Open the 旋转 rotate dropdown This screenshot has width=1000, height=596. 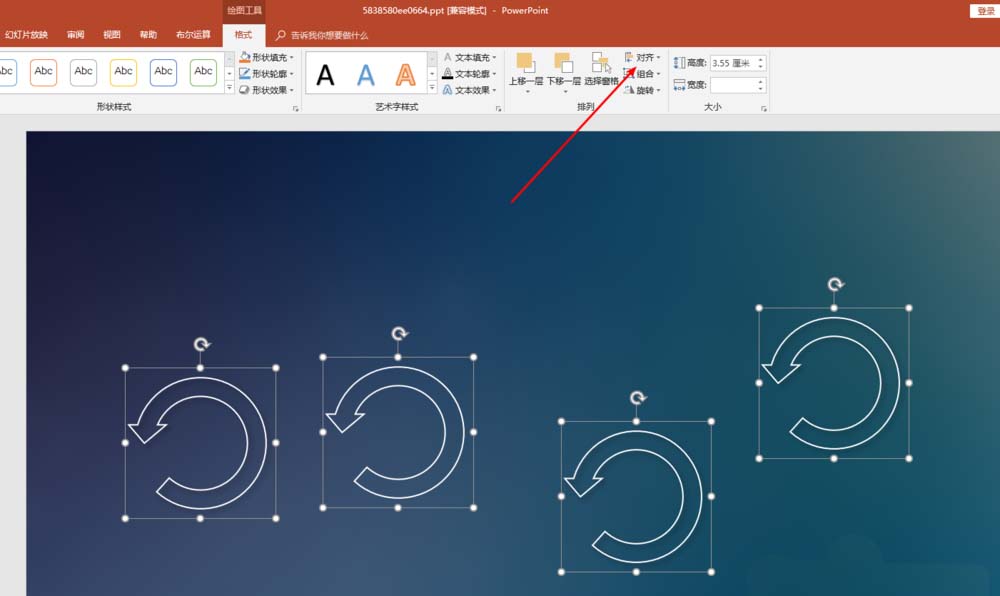pos(642,91)
